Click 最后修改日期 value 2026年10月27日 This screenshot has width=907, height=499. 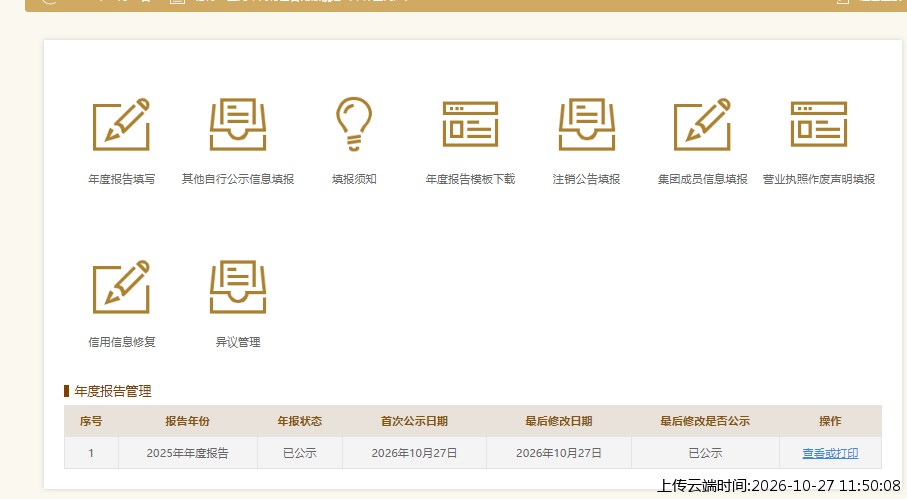coord(559,453)
